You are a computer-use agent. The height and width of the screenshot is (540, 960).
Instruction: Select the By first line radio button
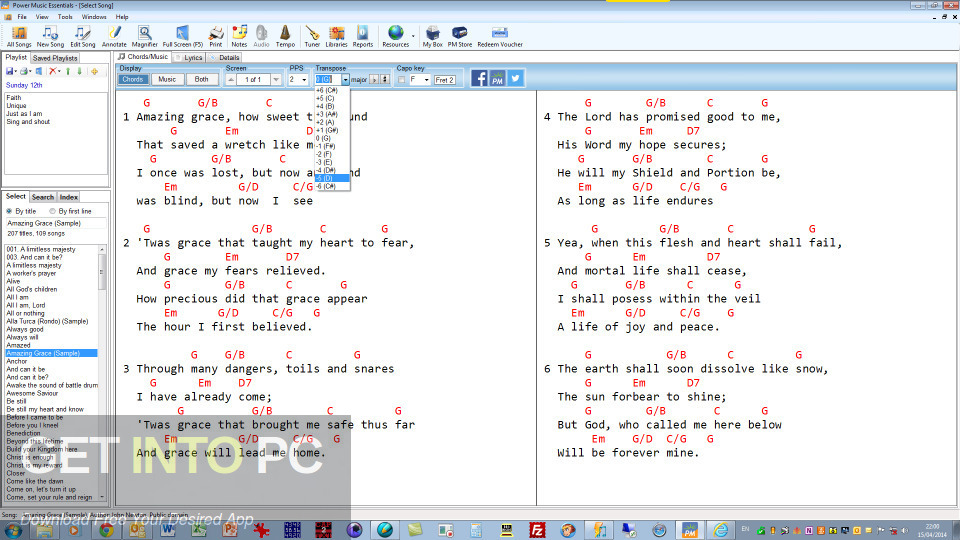[53, 211]
